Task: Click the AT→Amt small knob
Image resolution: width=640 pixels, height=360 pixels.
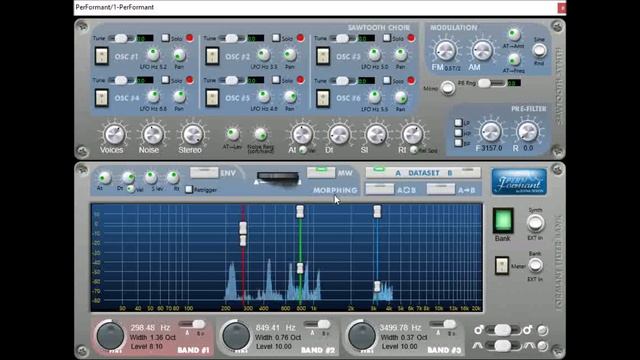Action: [514, 35]
